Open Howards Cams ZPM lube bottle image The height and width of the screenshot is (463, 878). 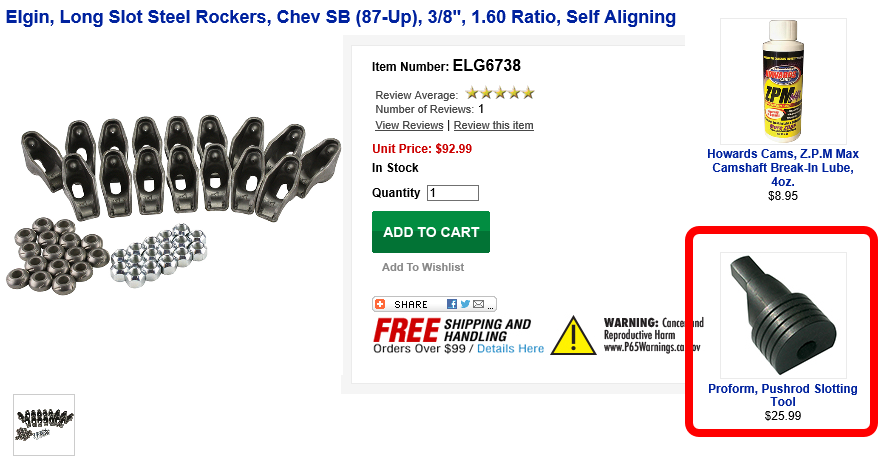(783, 81)
